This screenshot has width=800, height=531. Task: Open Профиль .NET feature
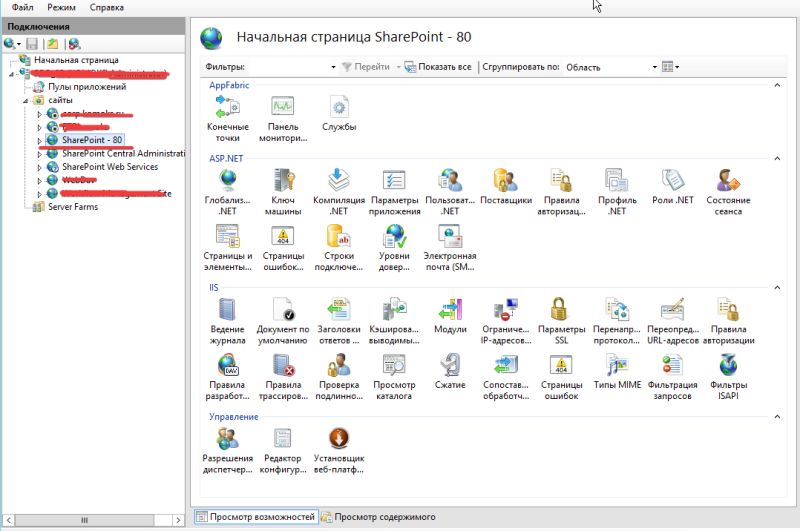point(617,192)
